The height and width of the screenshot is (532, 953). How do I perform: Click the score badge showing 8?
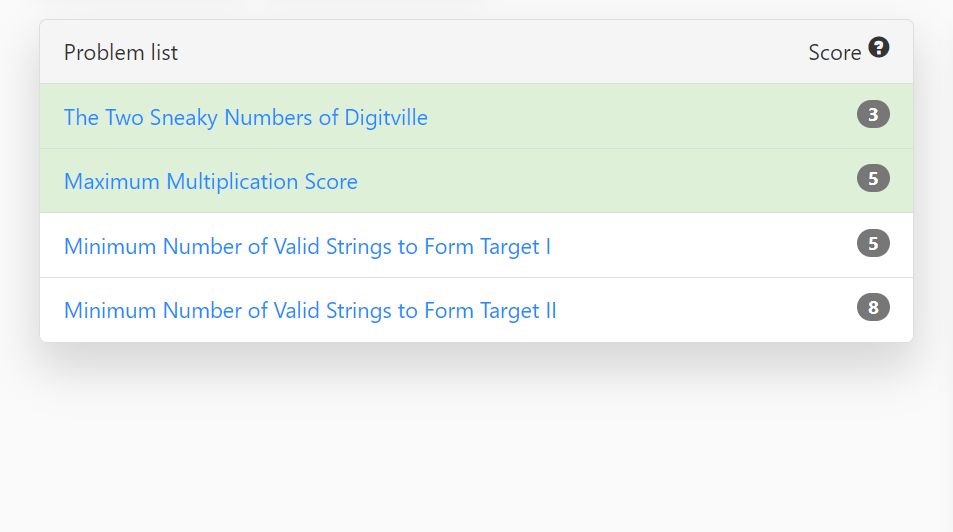873,307
